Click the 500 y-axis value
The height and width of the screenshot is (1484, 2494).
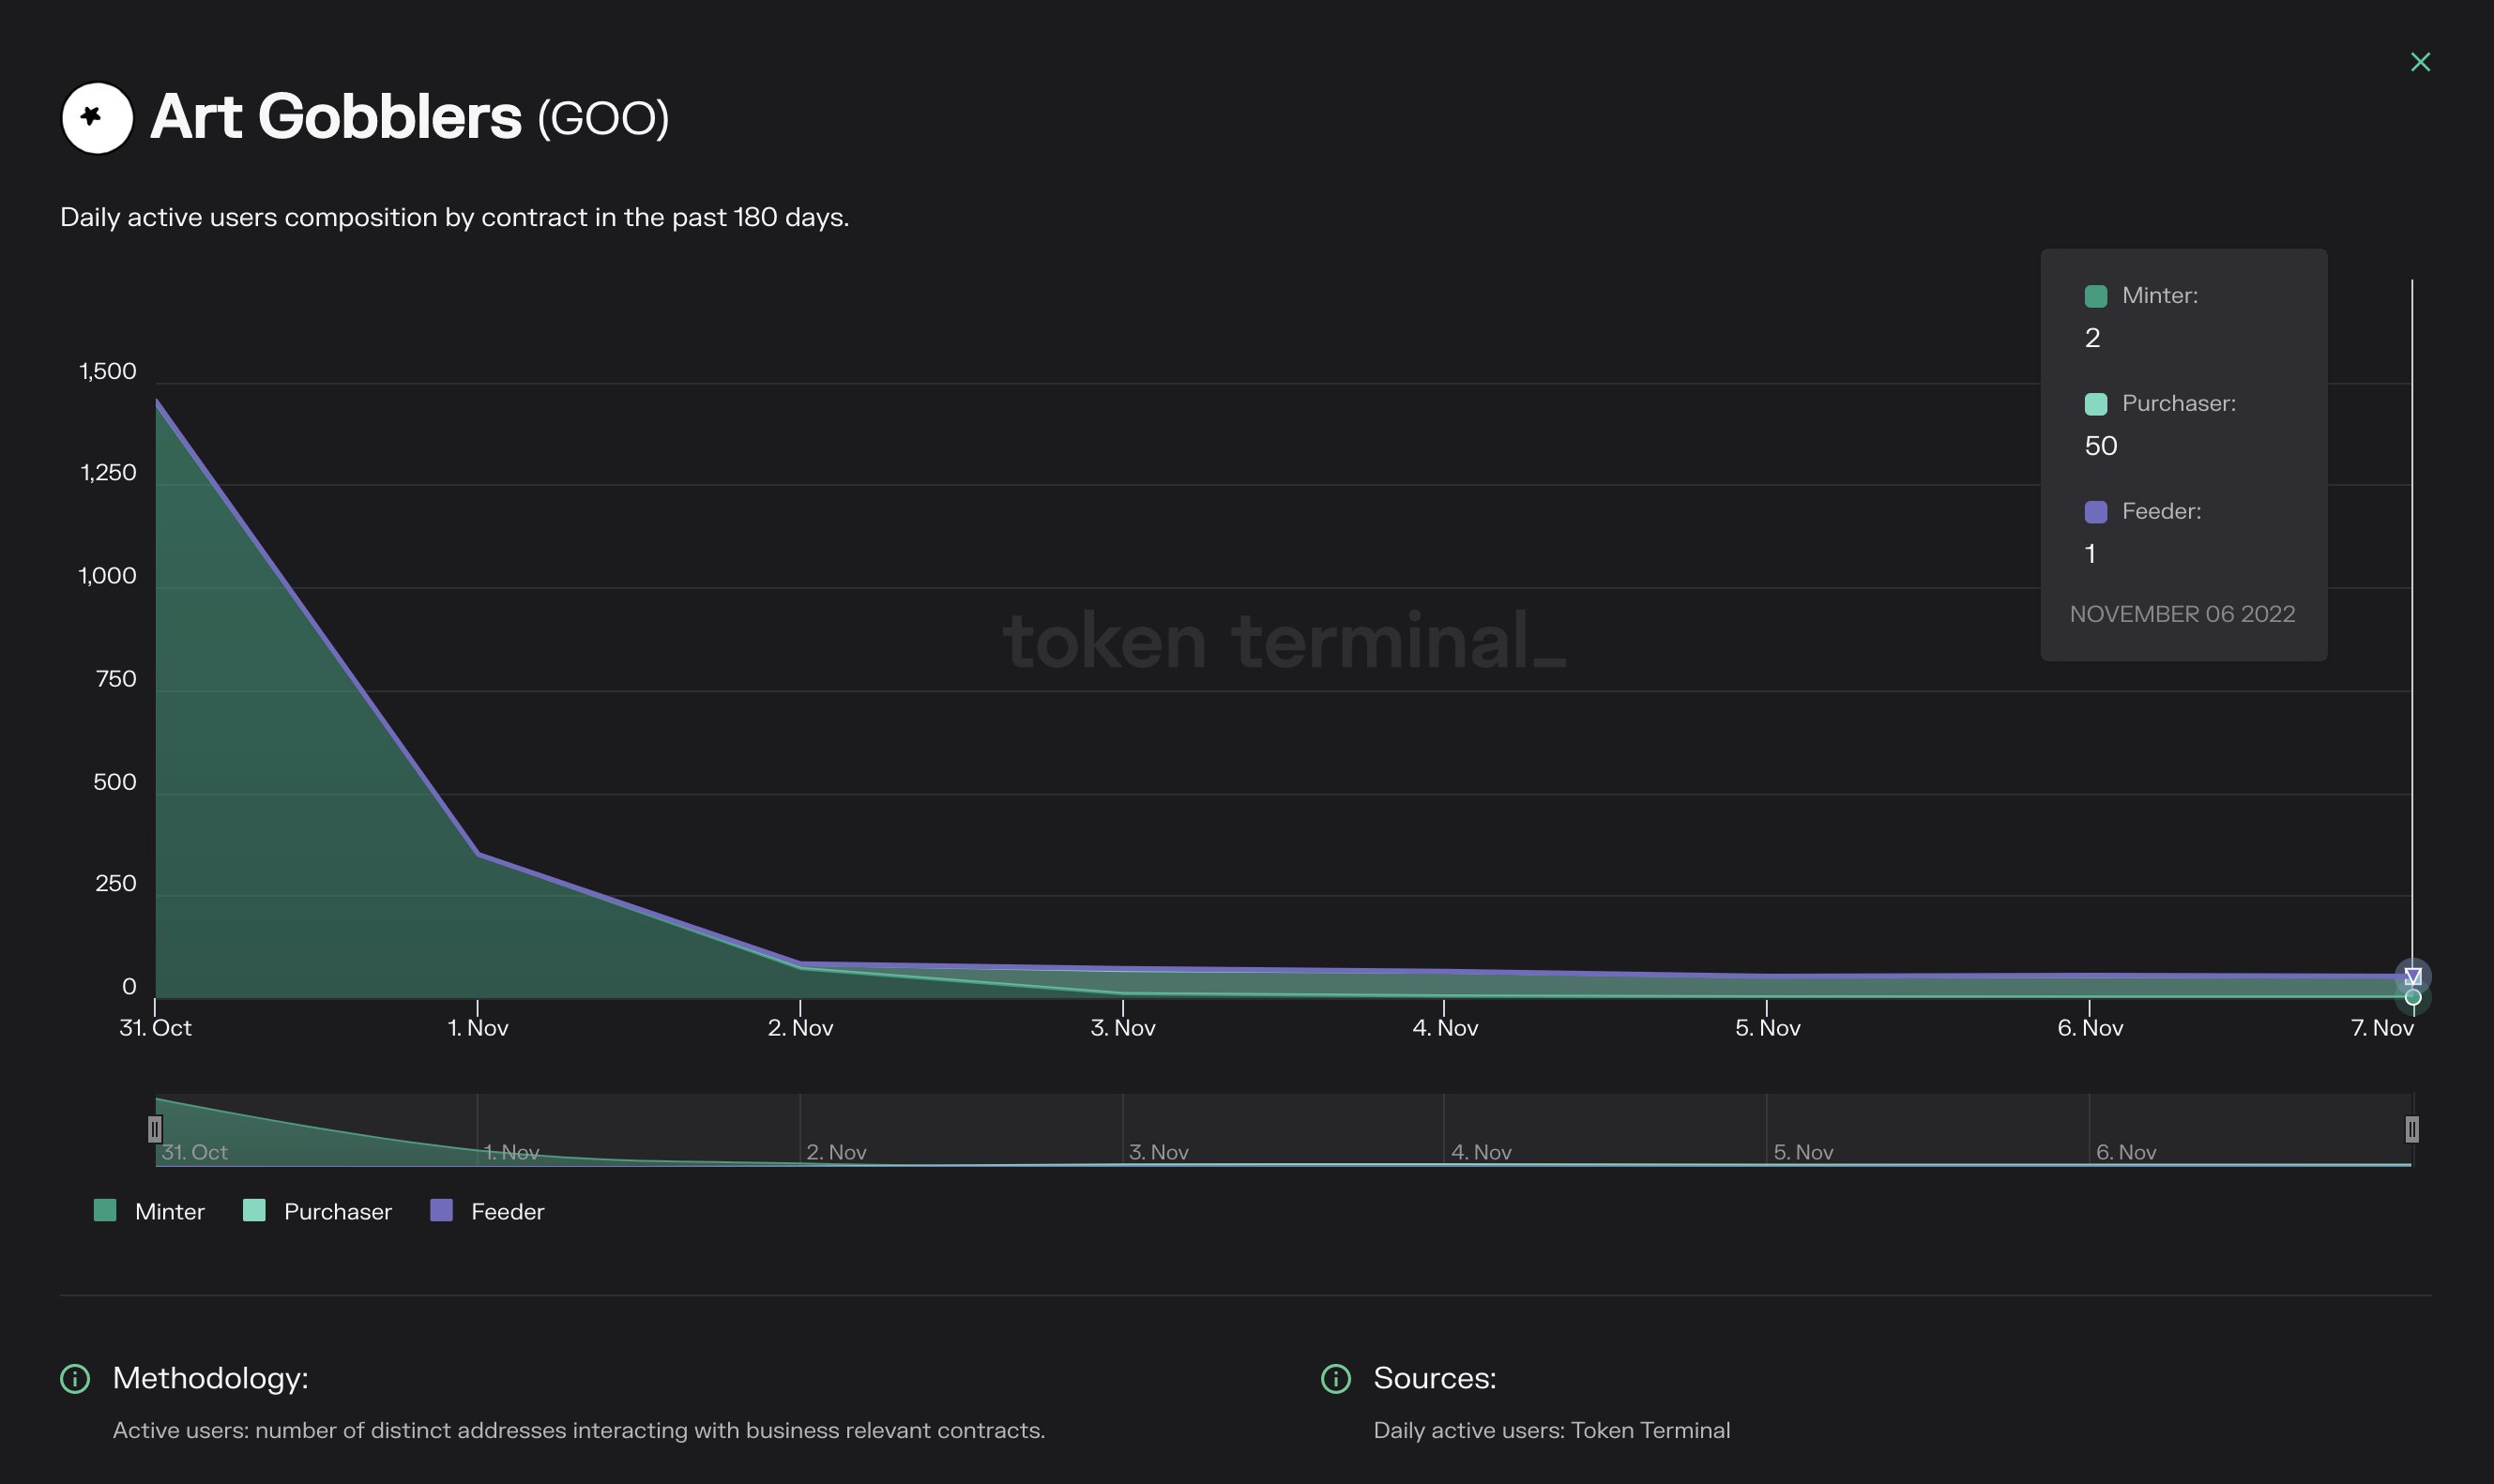[x=115, y=782]
